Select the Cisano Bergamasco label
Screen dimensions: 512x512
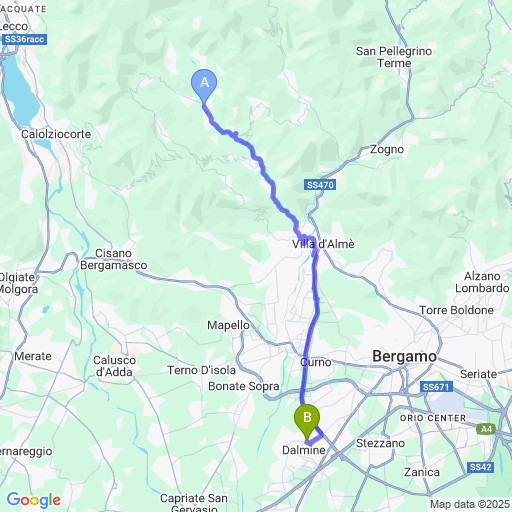click(114, 259)
